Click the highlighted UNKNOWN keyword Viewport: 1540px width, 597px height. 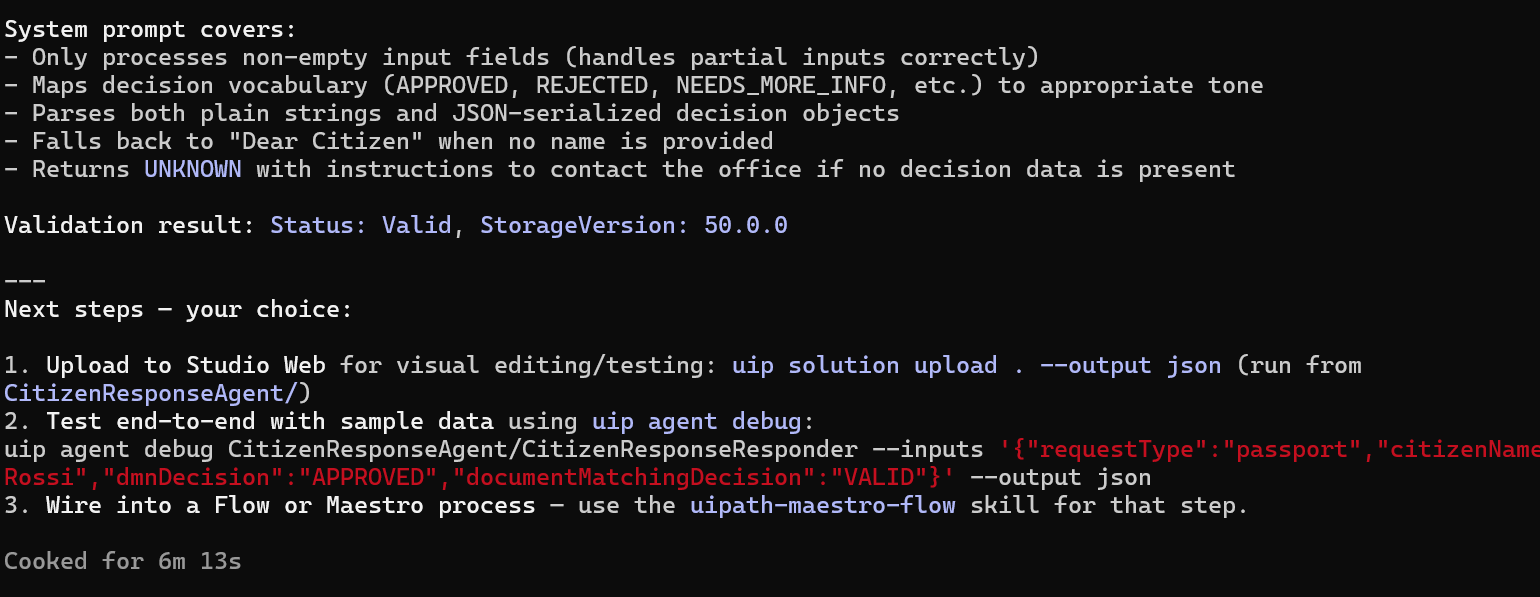tap(193, 169)
